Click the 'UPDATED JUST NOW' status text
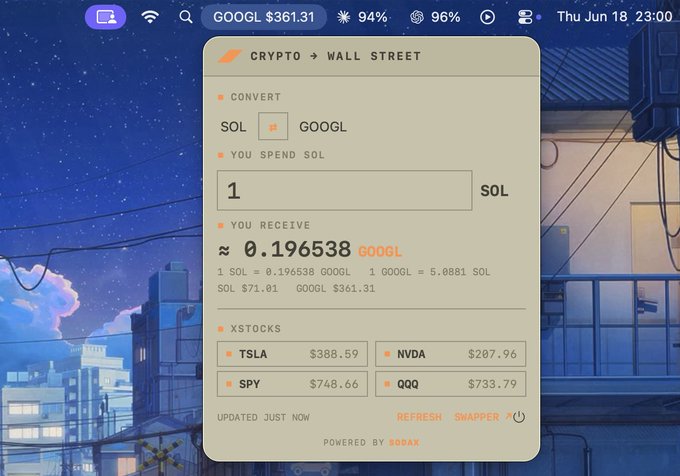 pyautogui.click(x=263, y=417)
